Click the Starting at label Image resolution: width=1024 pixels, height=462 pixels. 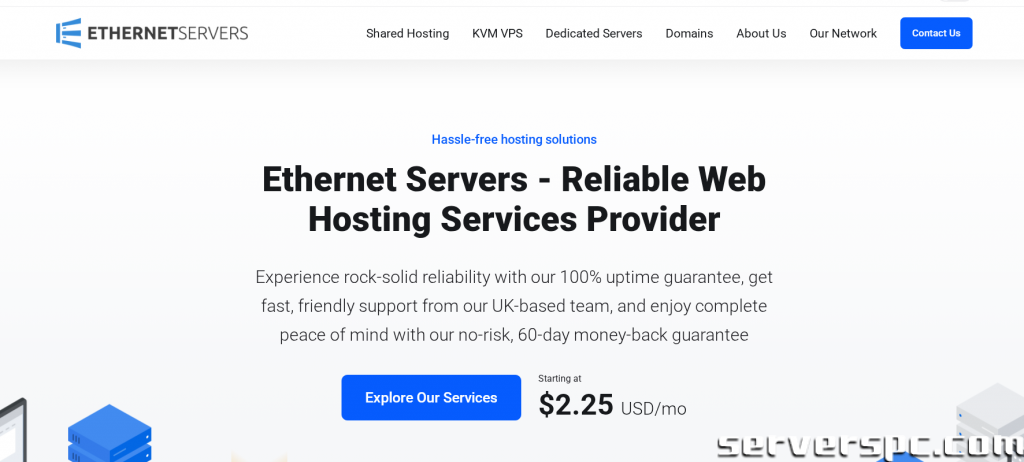pos(560,378)
